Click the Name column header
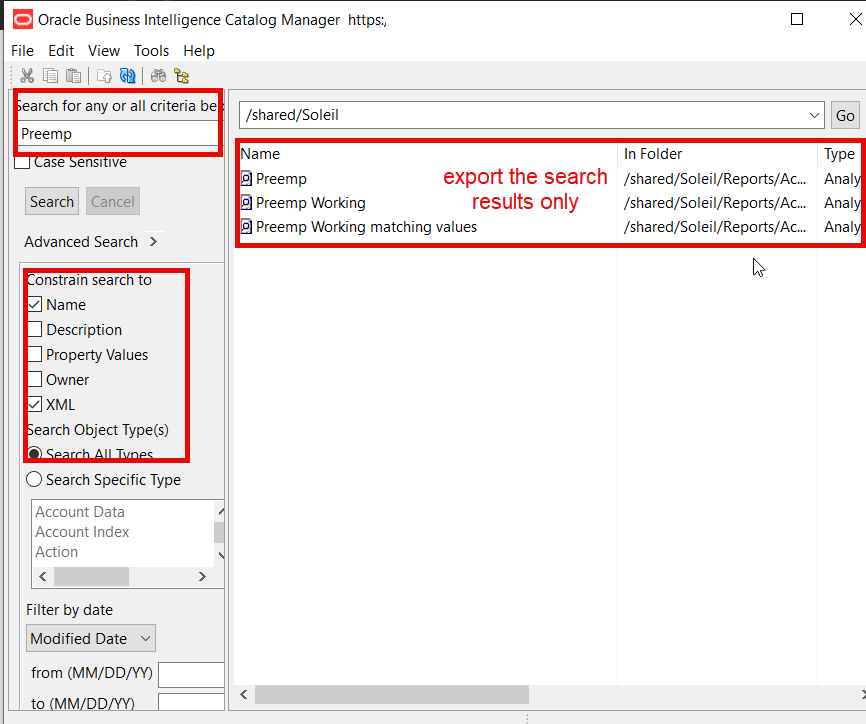This screenshot has width=866, height=724. [x=260, y=154]
